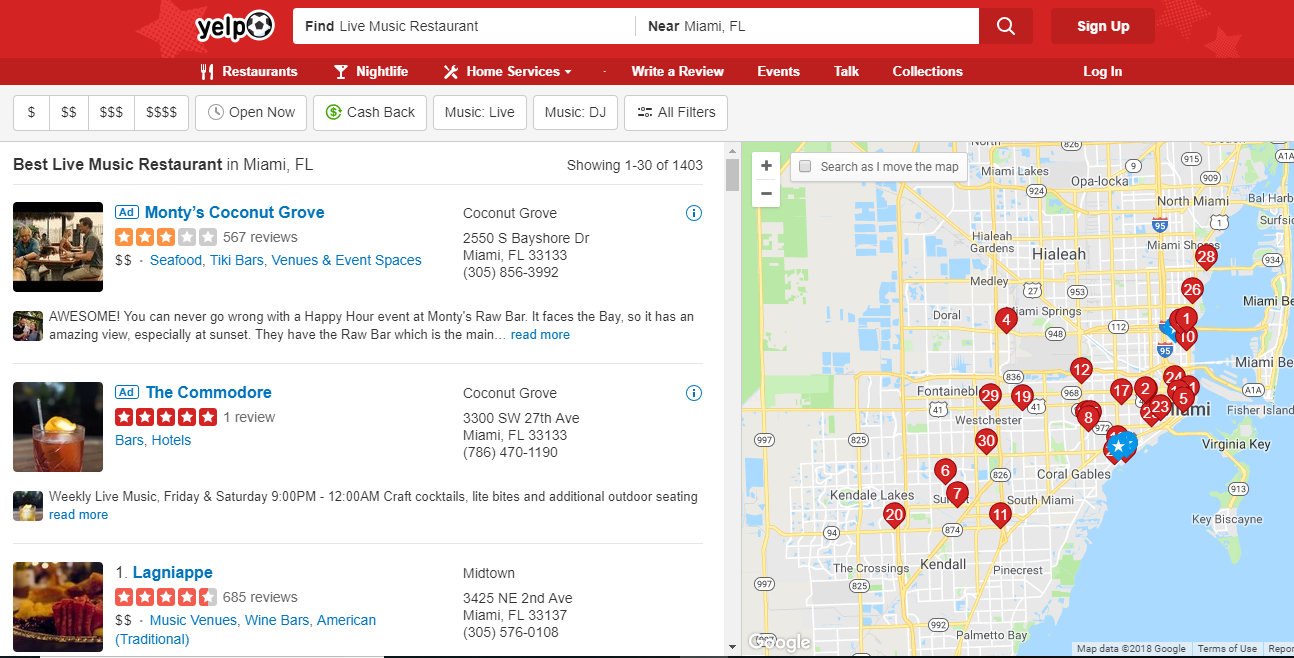The height and width of the screenshot is (658, 1294).
Task: Toggle the Cash Back filter
Action: click(370, 112)
